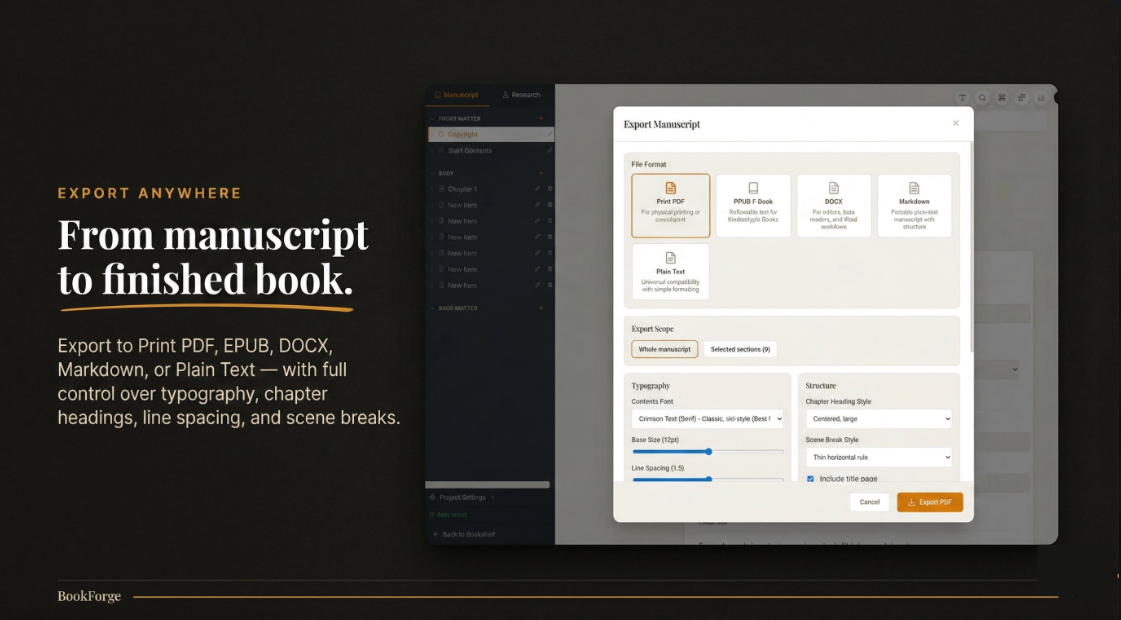Open the Manuscript tab in sidebar

[x=457, y=95]
